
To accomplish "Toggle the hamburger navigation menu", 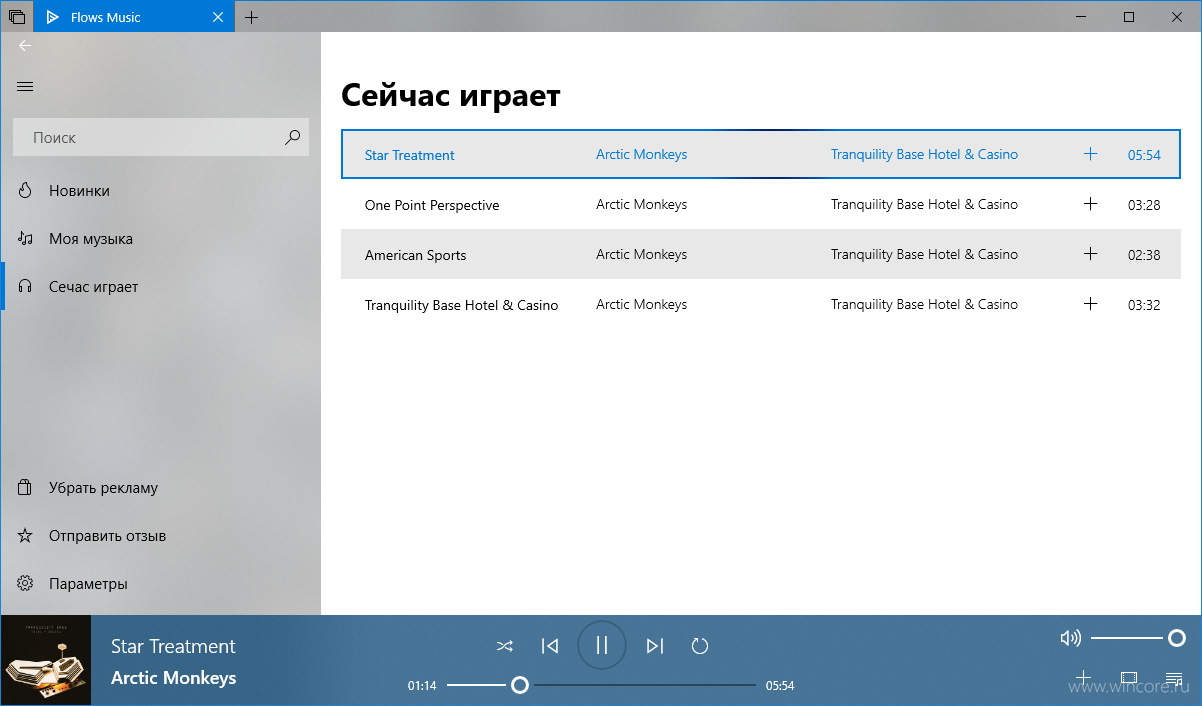I will (25, 87).
